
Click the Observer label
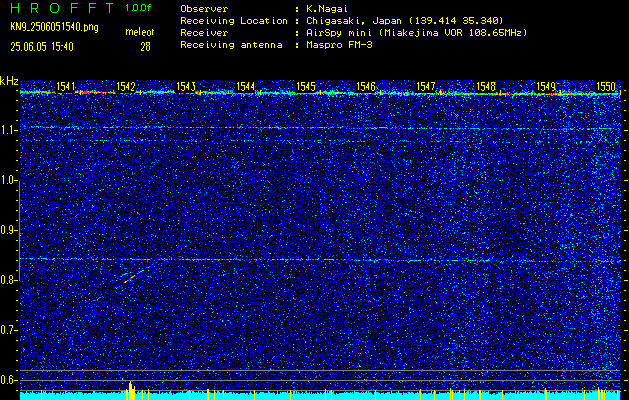pos(204,8)
